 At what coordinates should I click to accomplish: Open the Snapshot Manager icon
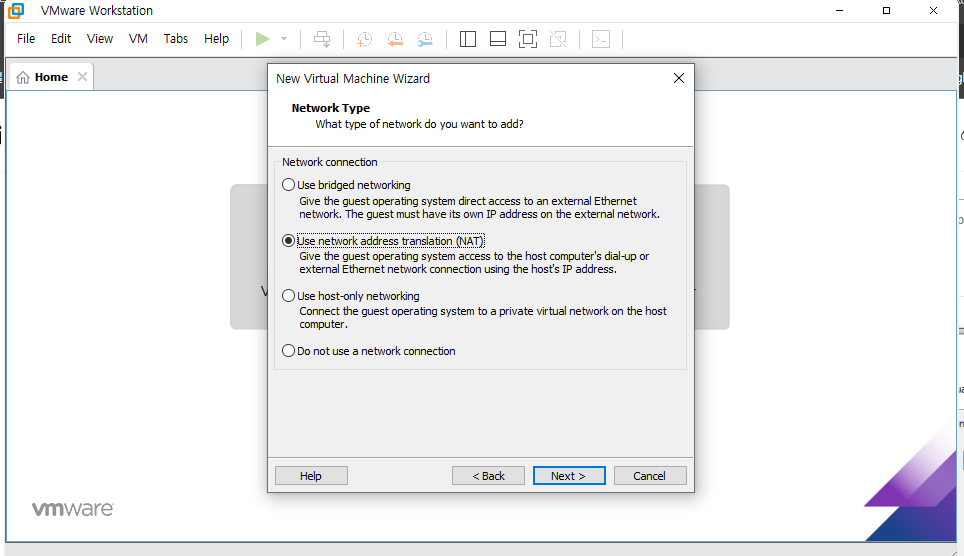pos(425,39)
